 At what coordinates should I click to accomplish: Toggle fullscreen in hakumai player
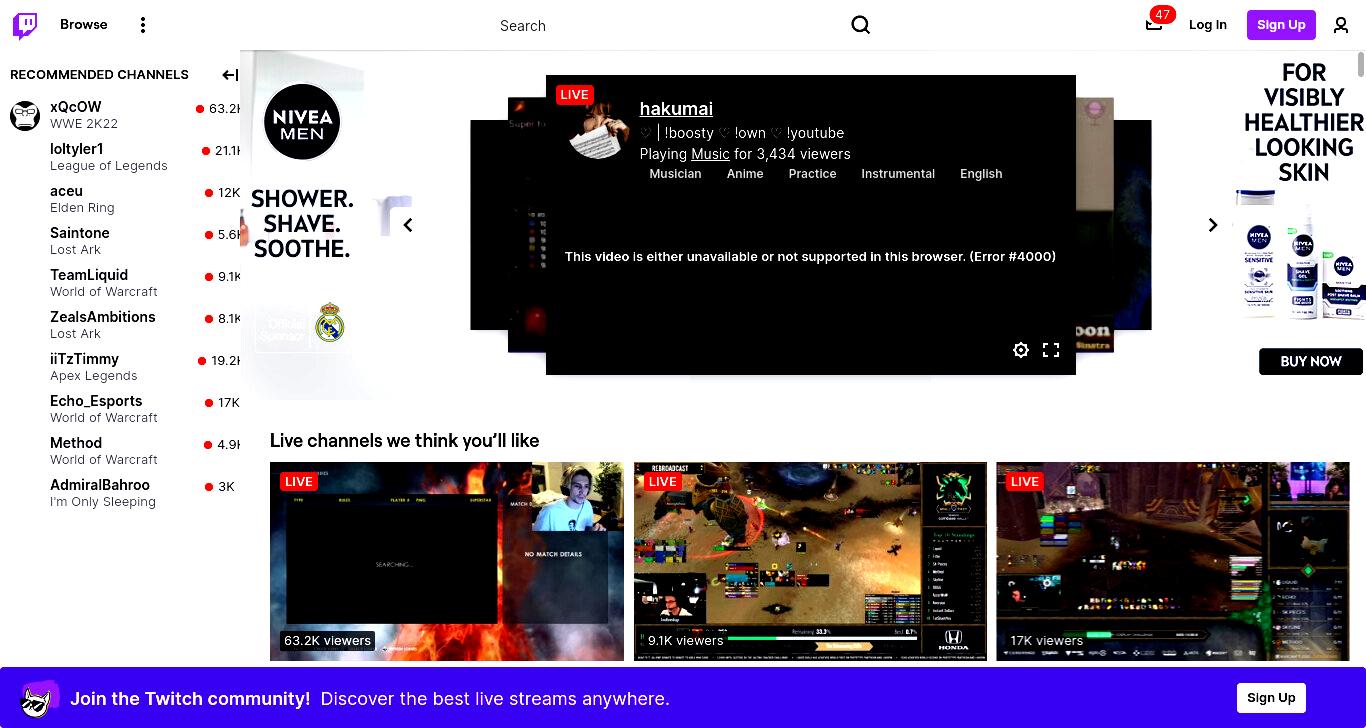click(x=1051, y=350)
